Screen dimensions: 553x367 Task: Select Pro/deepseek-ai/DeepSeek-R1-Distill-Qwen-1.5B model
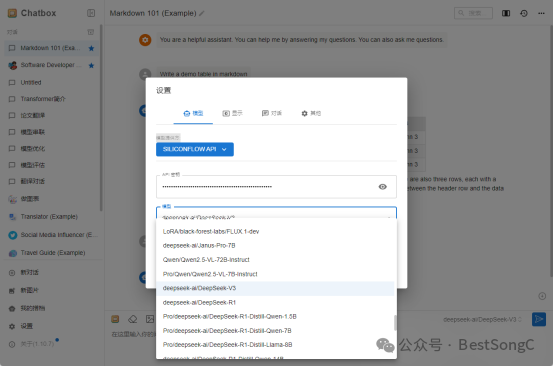[275, 317]
